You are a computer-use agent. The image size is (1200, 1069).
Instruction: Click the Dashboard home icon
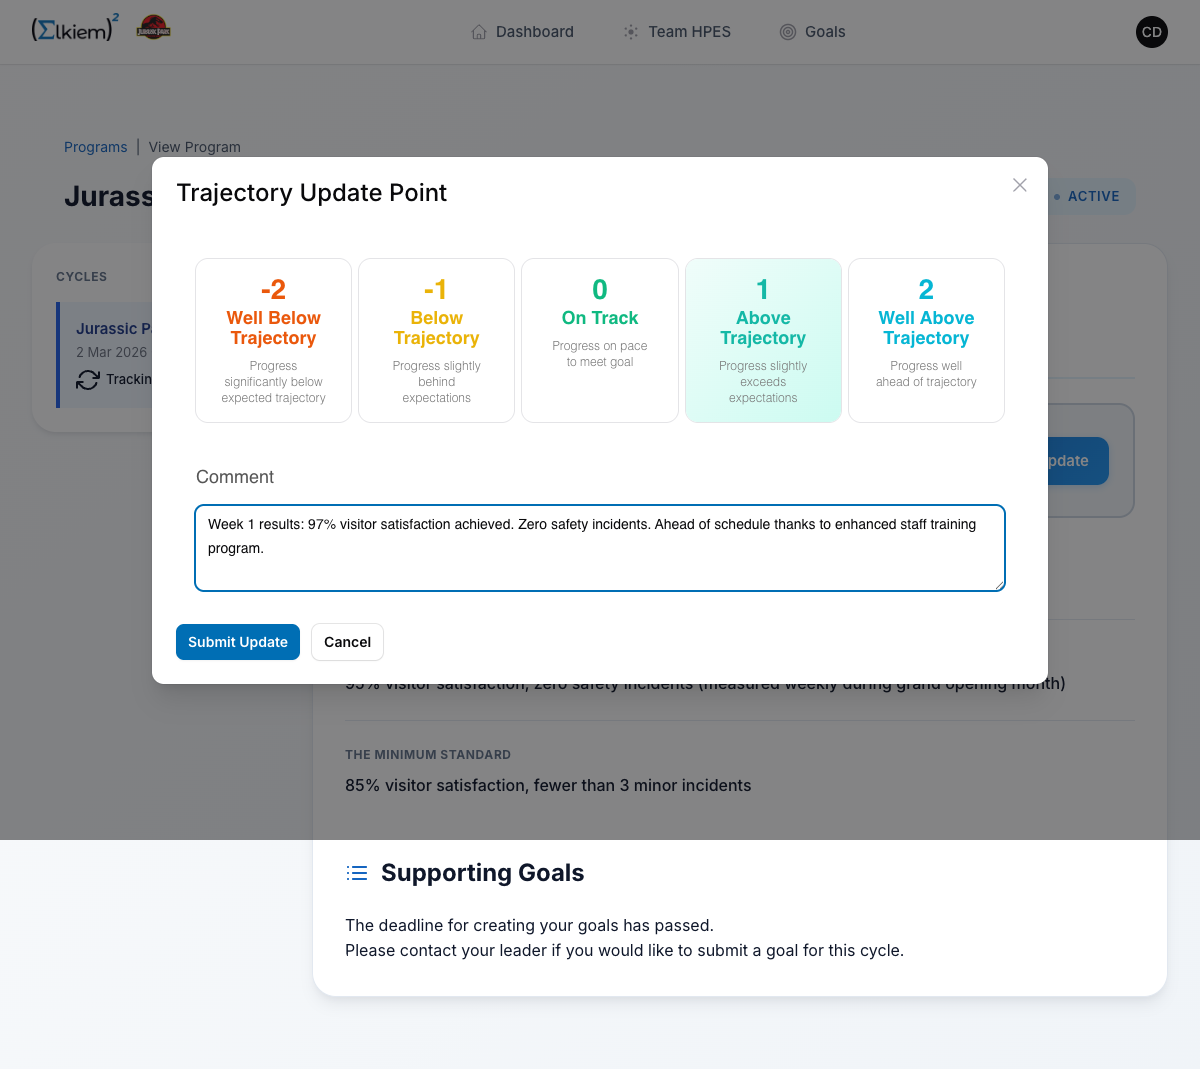[479, 32]
